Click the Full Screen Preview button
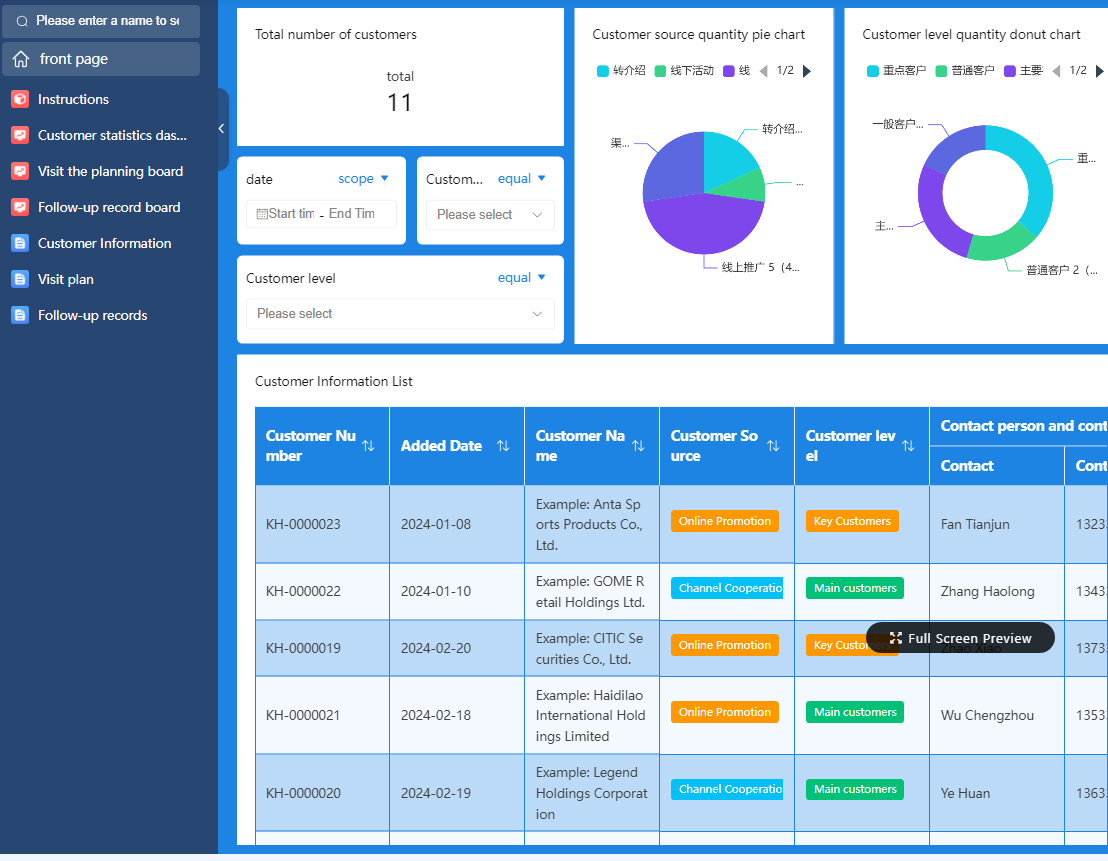Screen dimensions: 1108x861 (x=960, y=638)
